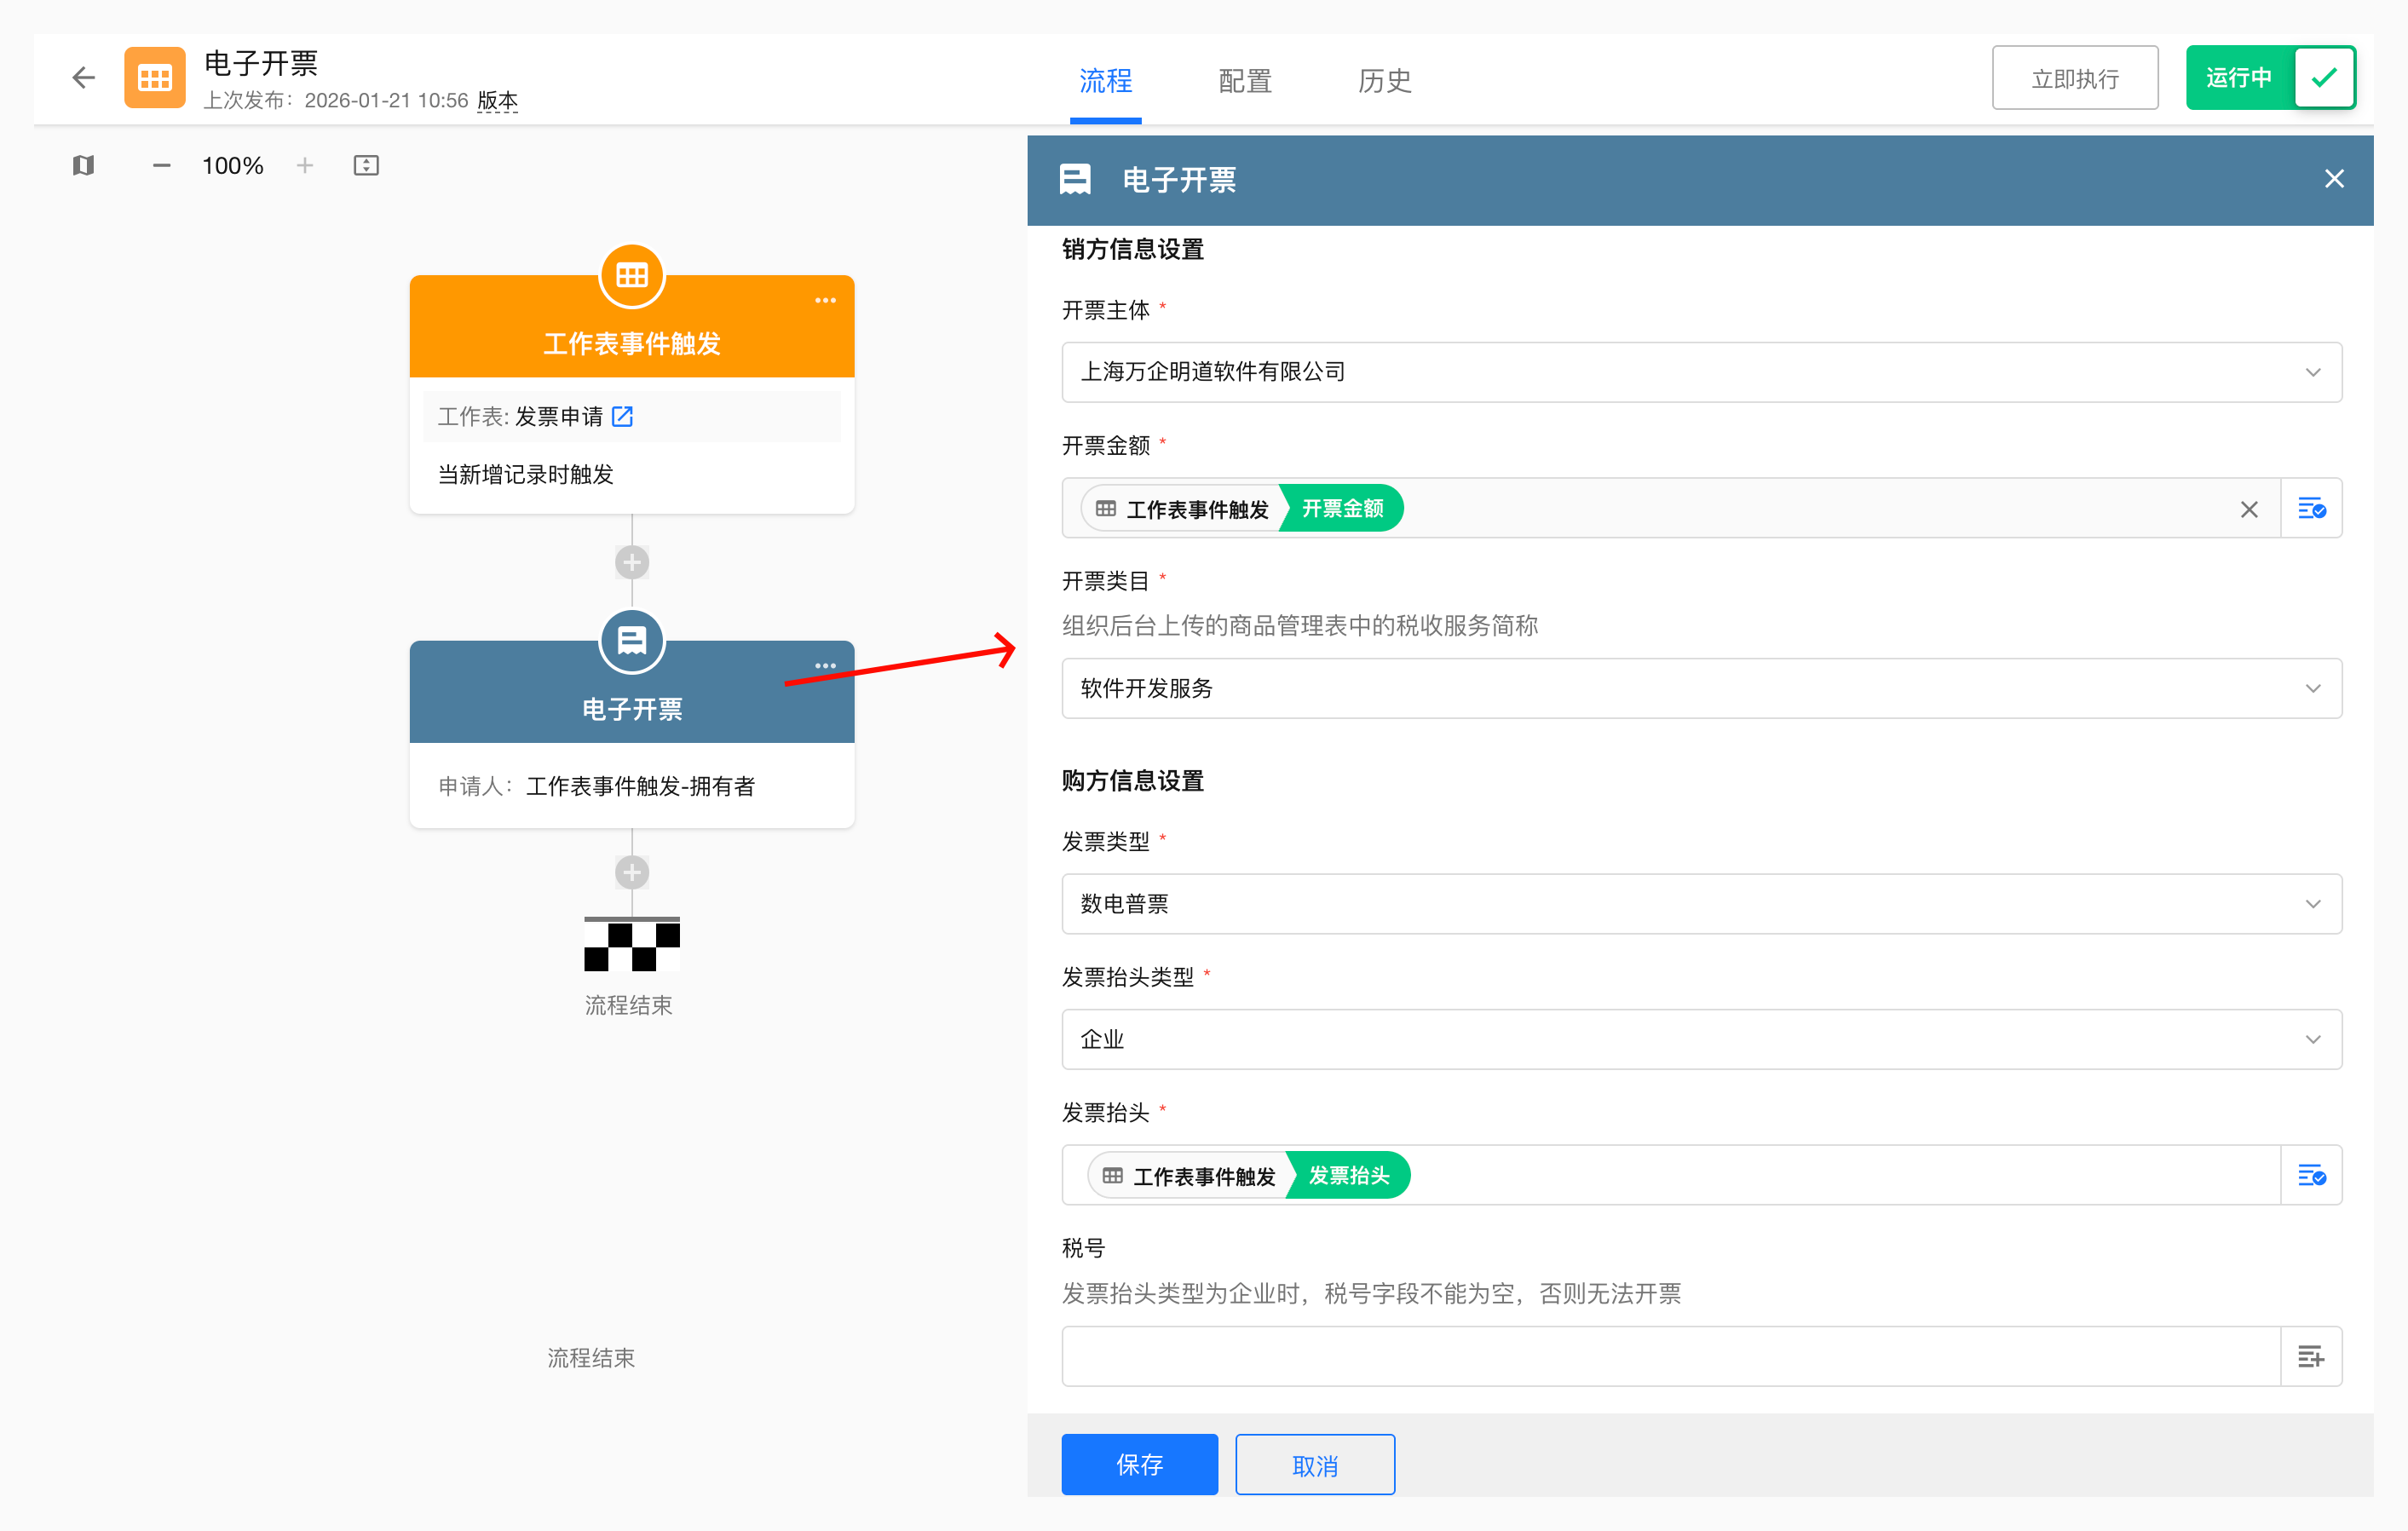Clear the 开票金额 field value
This screenshot has width=2408, height=1531.
click(x=2249, y=510)
